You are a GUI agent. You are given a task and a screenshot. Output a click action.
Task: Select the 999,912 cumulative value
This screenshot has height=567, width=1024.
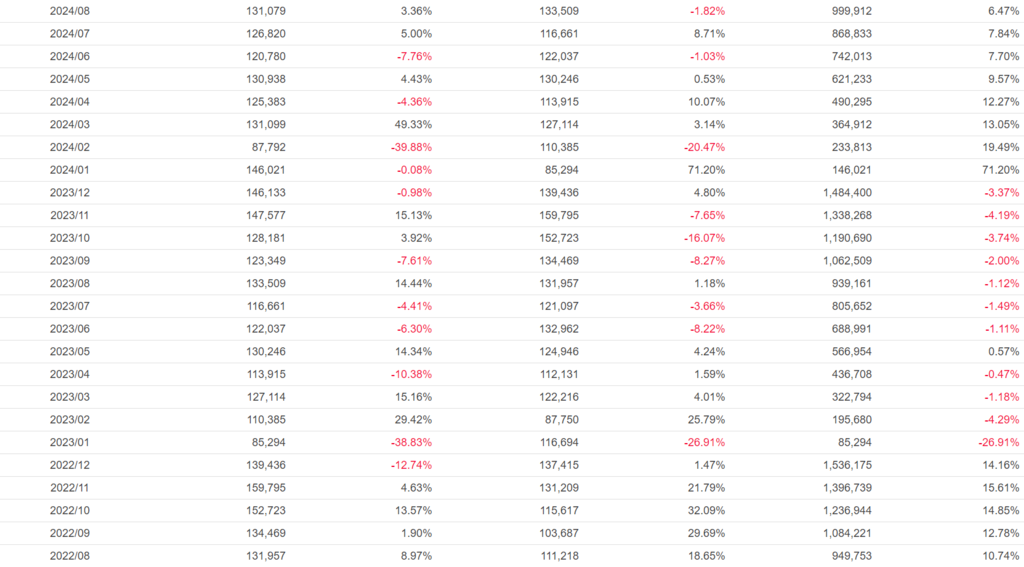pyautogui.click(x=851, y=11)
